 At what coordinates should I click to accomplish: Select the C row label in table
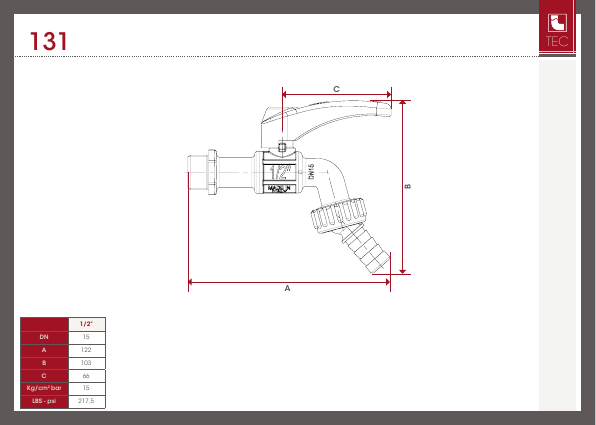tap(44, 376)
